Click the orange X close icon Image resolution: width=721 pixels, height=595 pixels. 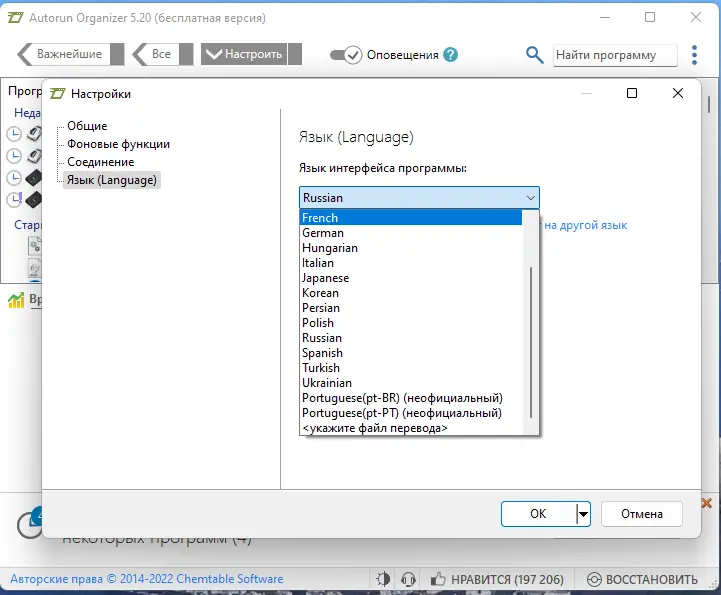707,503
